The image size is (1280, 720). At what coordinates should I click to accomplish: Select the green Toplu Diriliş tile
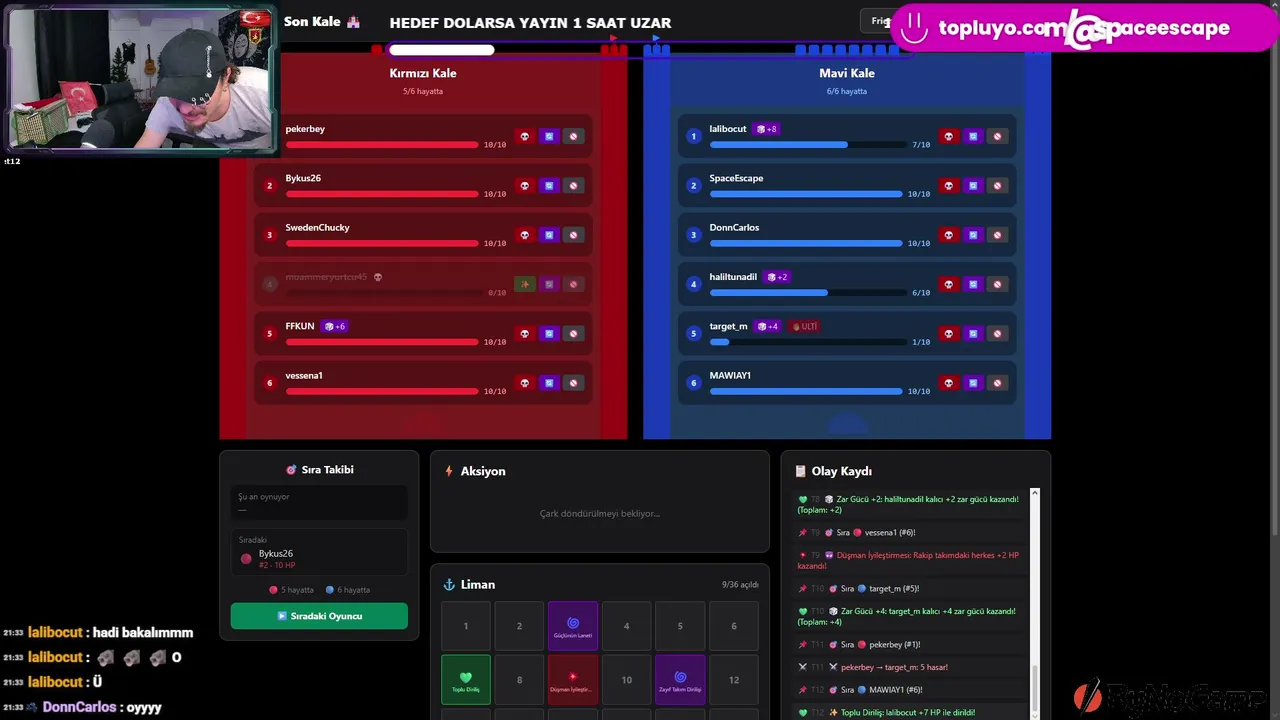click(465, 680)
